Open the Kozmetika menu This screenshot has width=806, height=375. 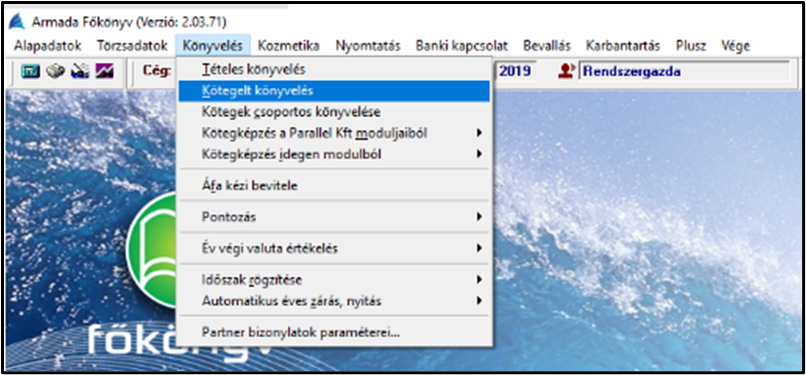click(x=288, y=46)
